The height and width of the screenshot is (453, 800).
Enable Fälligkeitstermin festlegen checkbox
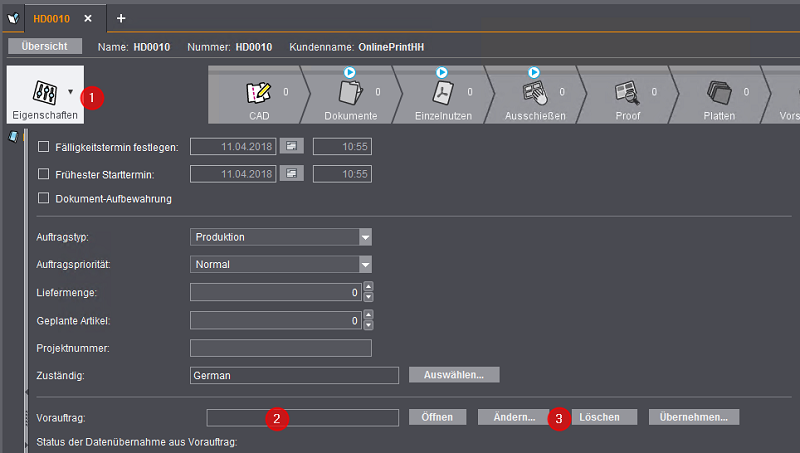click(x=43, y=147)
